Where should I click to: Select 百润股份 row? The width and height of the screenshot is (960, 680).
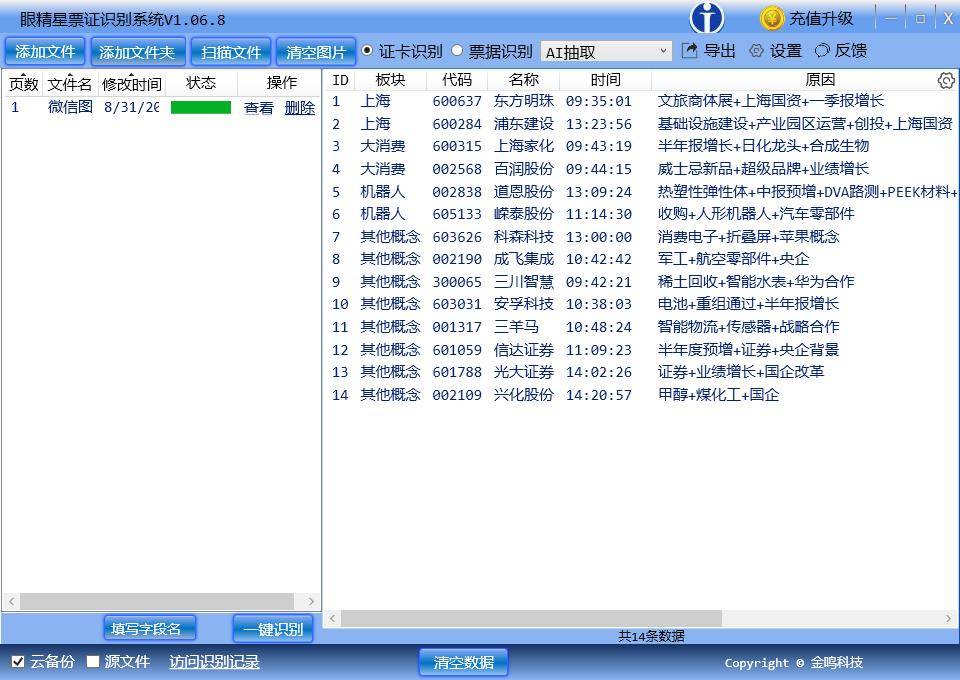[641, 169]
